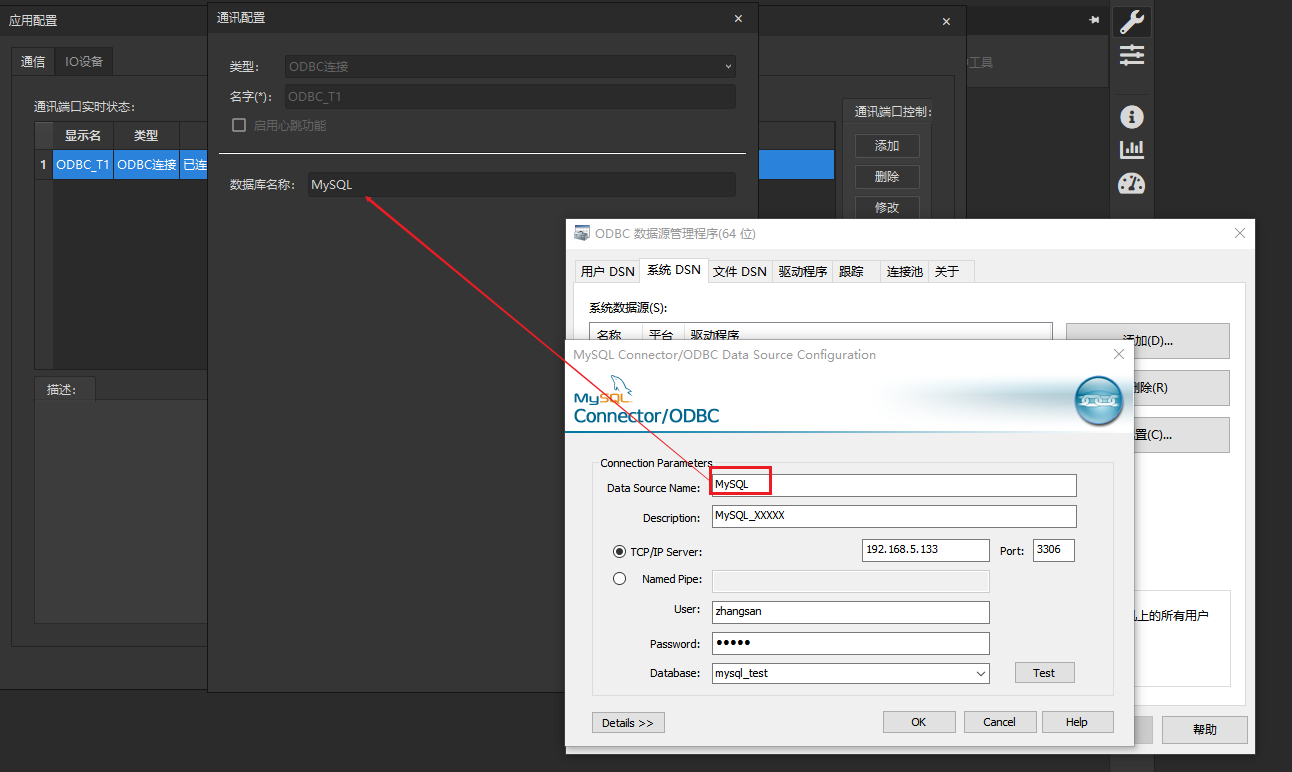Click the Description field with MySQL_XXXXX
1292x772 pixels.
tap(894, 516)
